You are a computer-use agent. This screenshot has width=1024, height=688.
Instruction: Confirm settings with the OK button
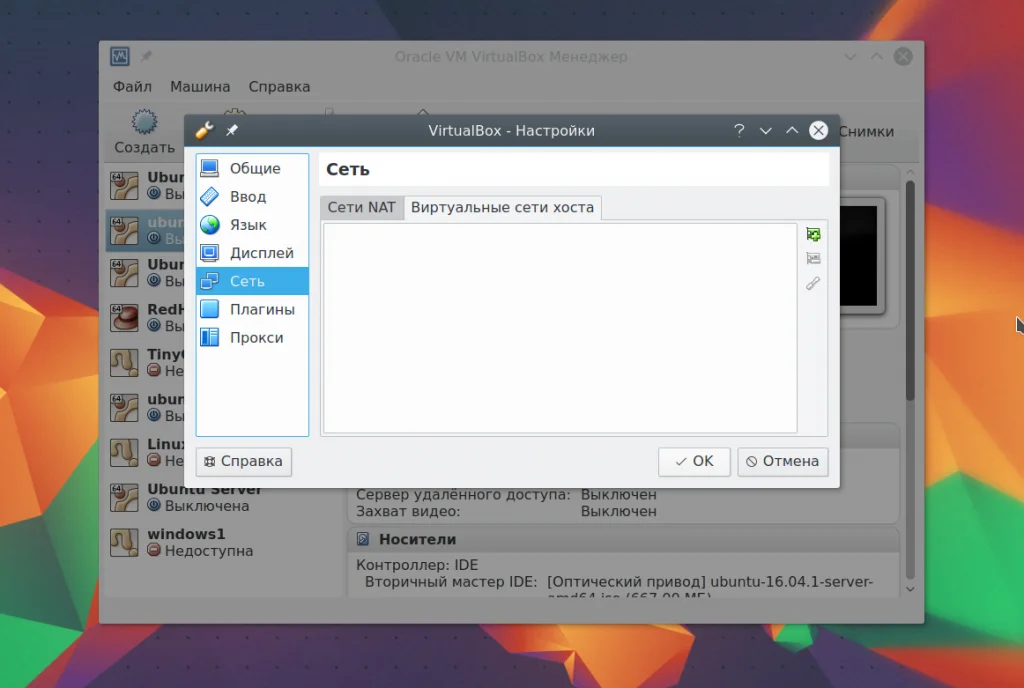tap(694, 461)
